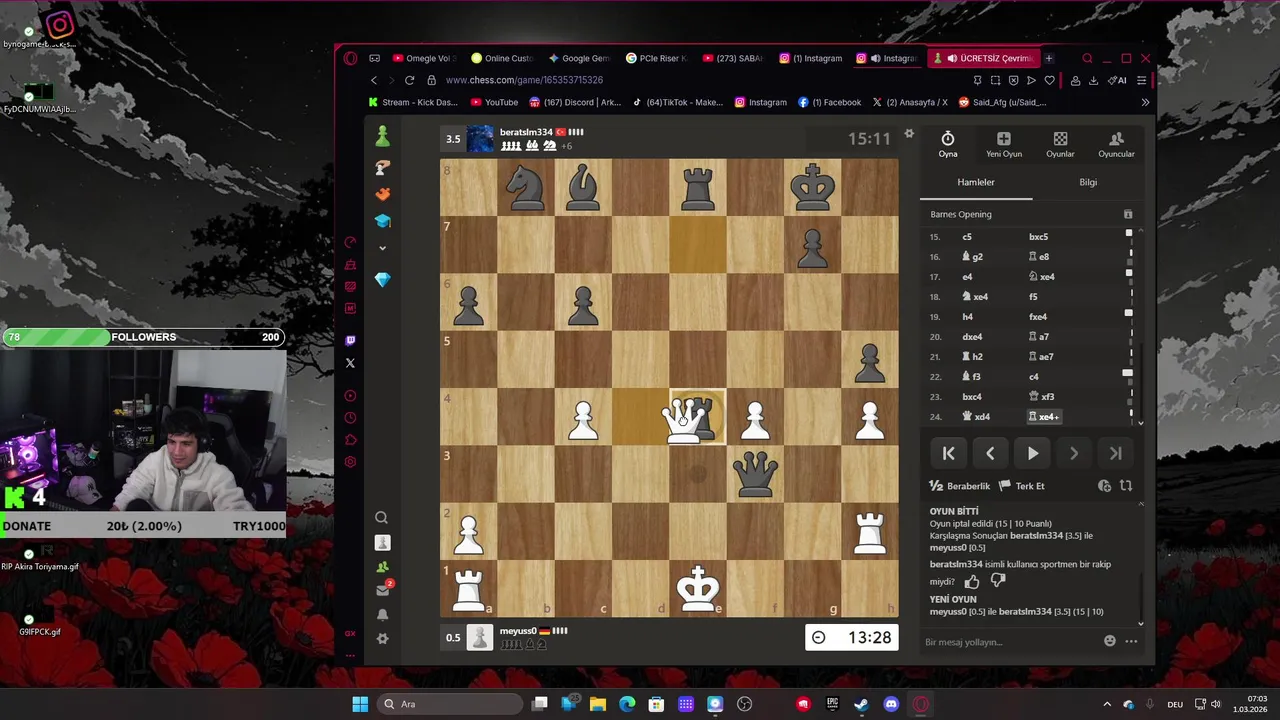Give thumbs up for sportsmanship
Image resolution: width=1280 pixels, height=720 pixels.
point(972,581)
